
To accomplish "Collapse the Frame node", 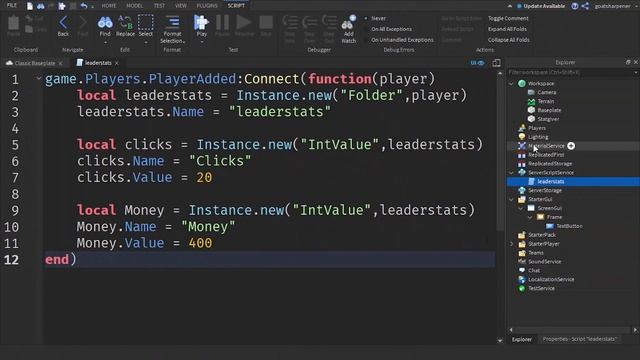I will pyautogui.click(x=530, y=217).
